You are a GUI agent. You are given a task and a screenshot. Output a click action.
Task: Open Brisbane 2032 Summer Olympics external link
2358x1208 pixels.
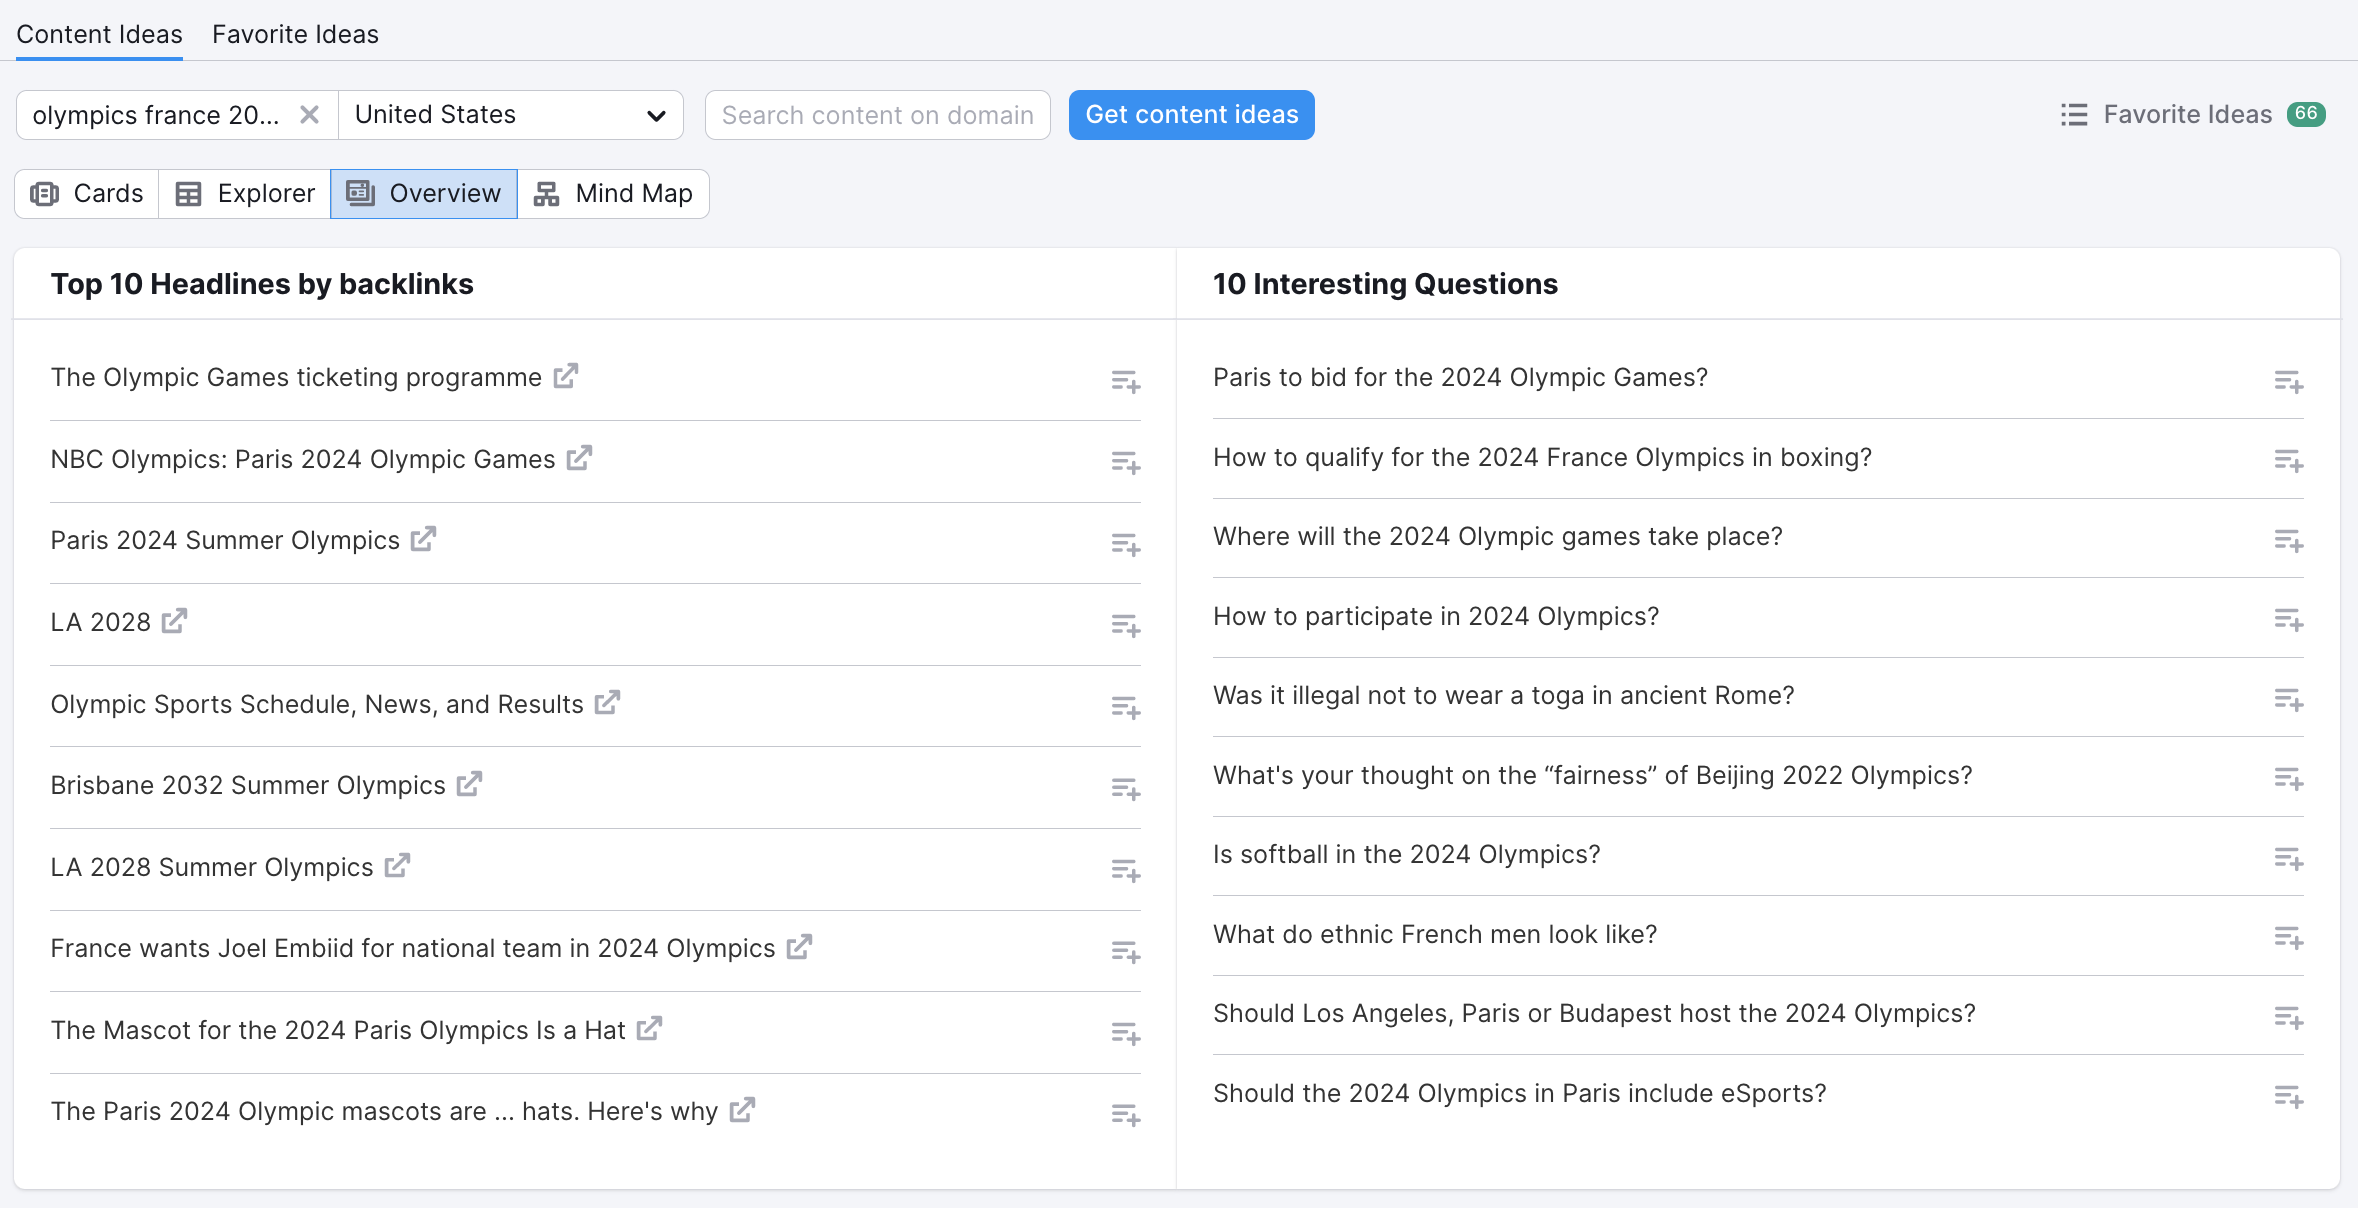tap(470, 784)
